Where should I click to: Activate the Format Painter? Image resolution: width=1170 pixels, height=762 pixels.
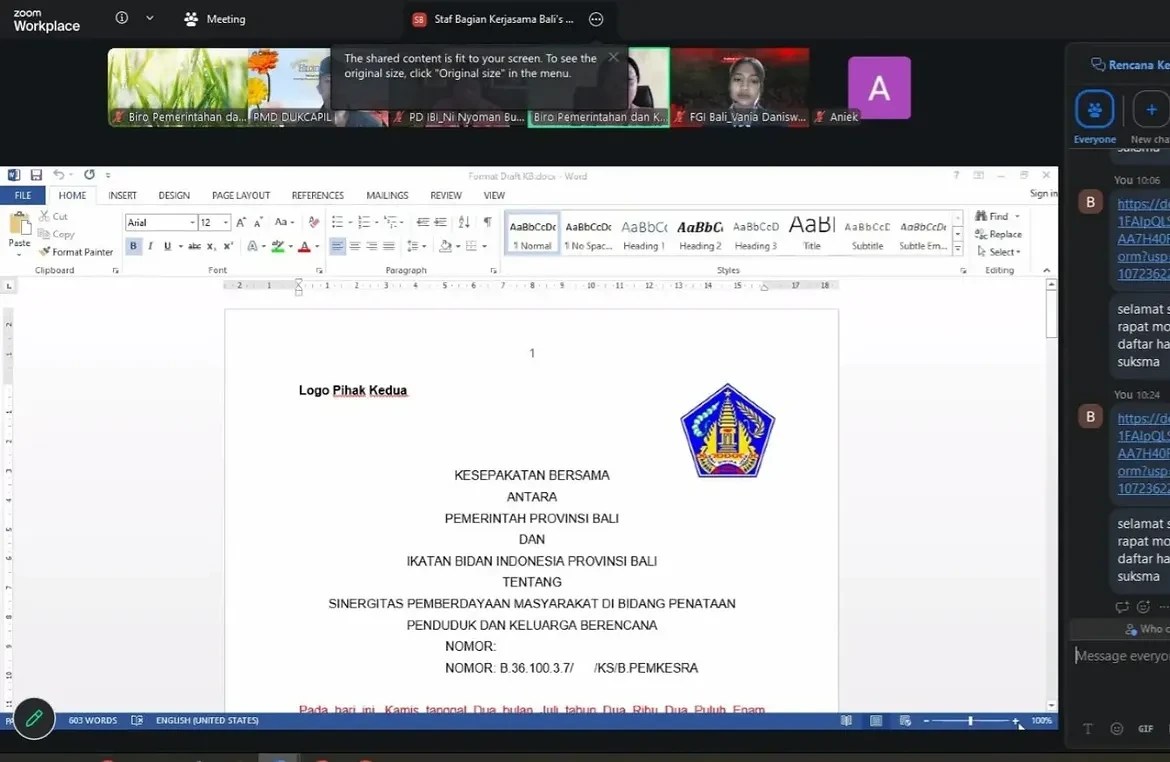[x=76, y=252]
